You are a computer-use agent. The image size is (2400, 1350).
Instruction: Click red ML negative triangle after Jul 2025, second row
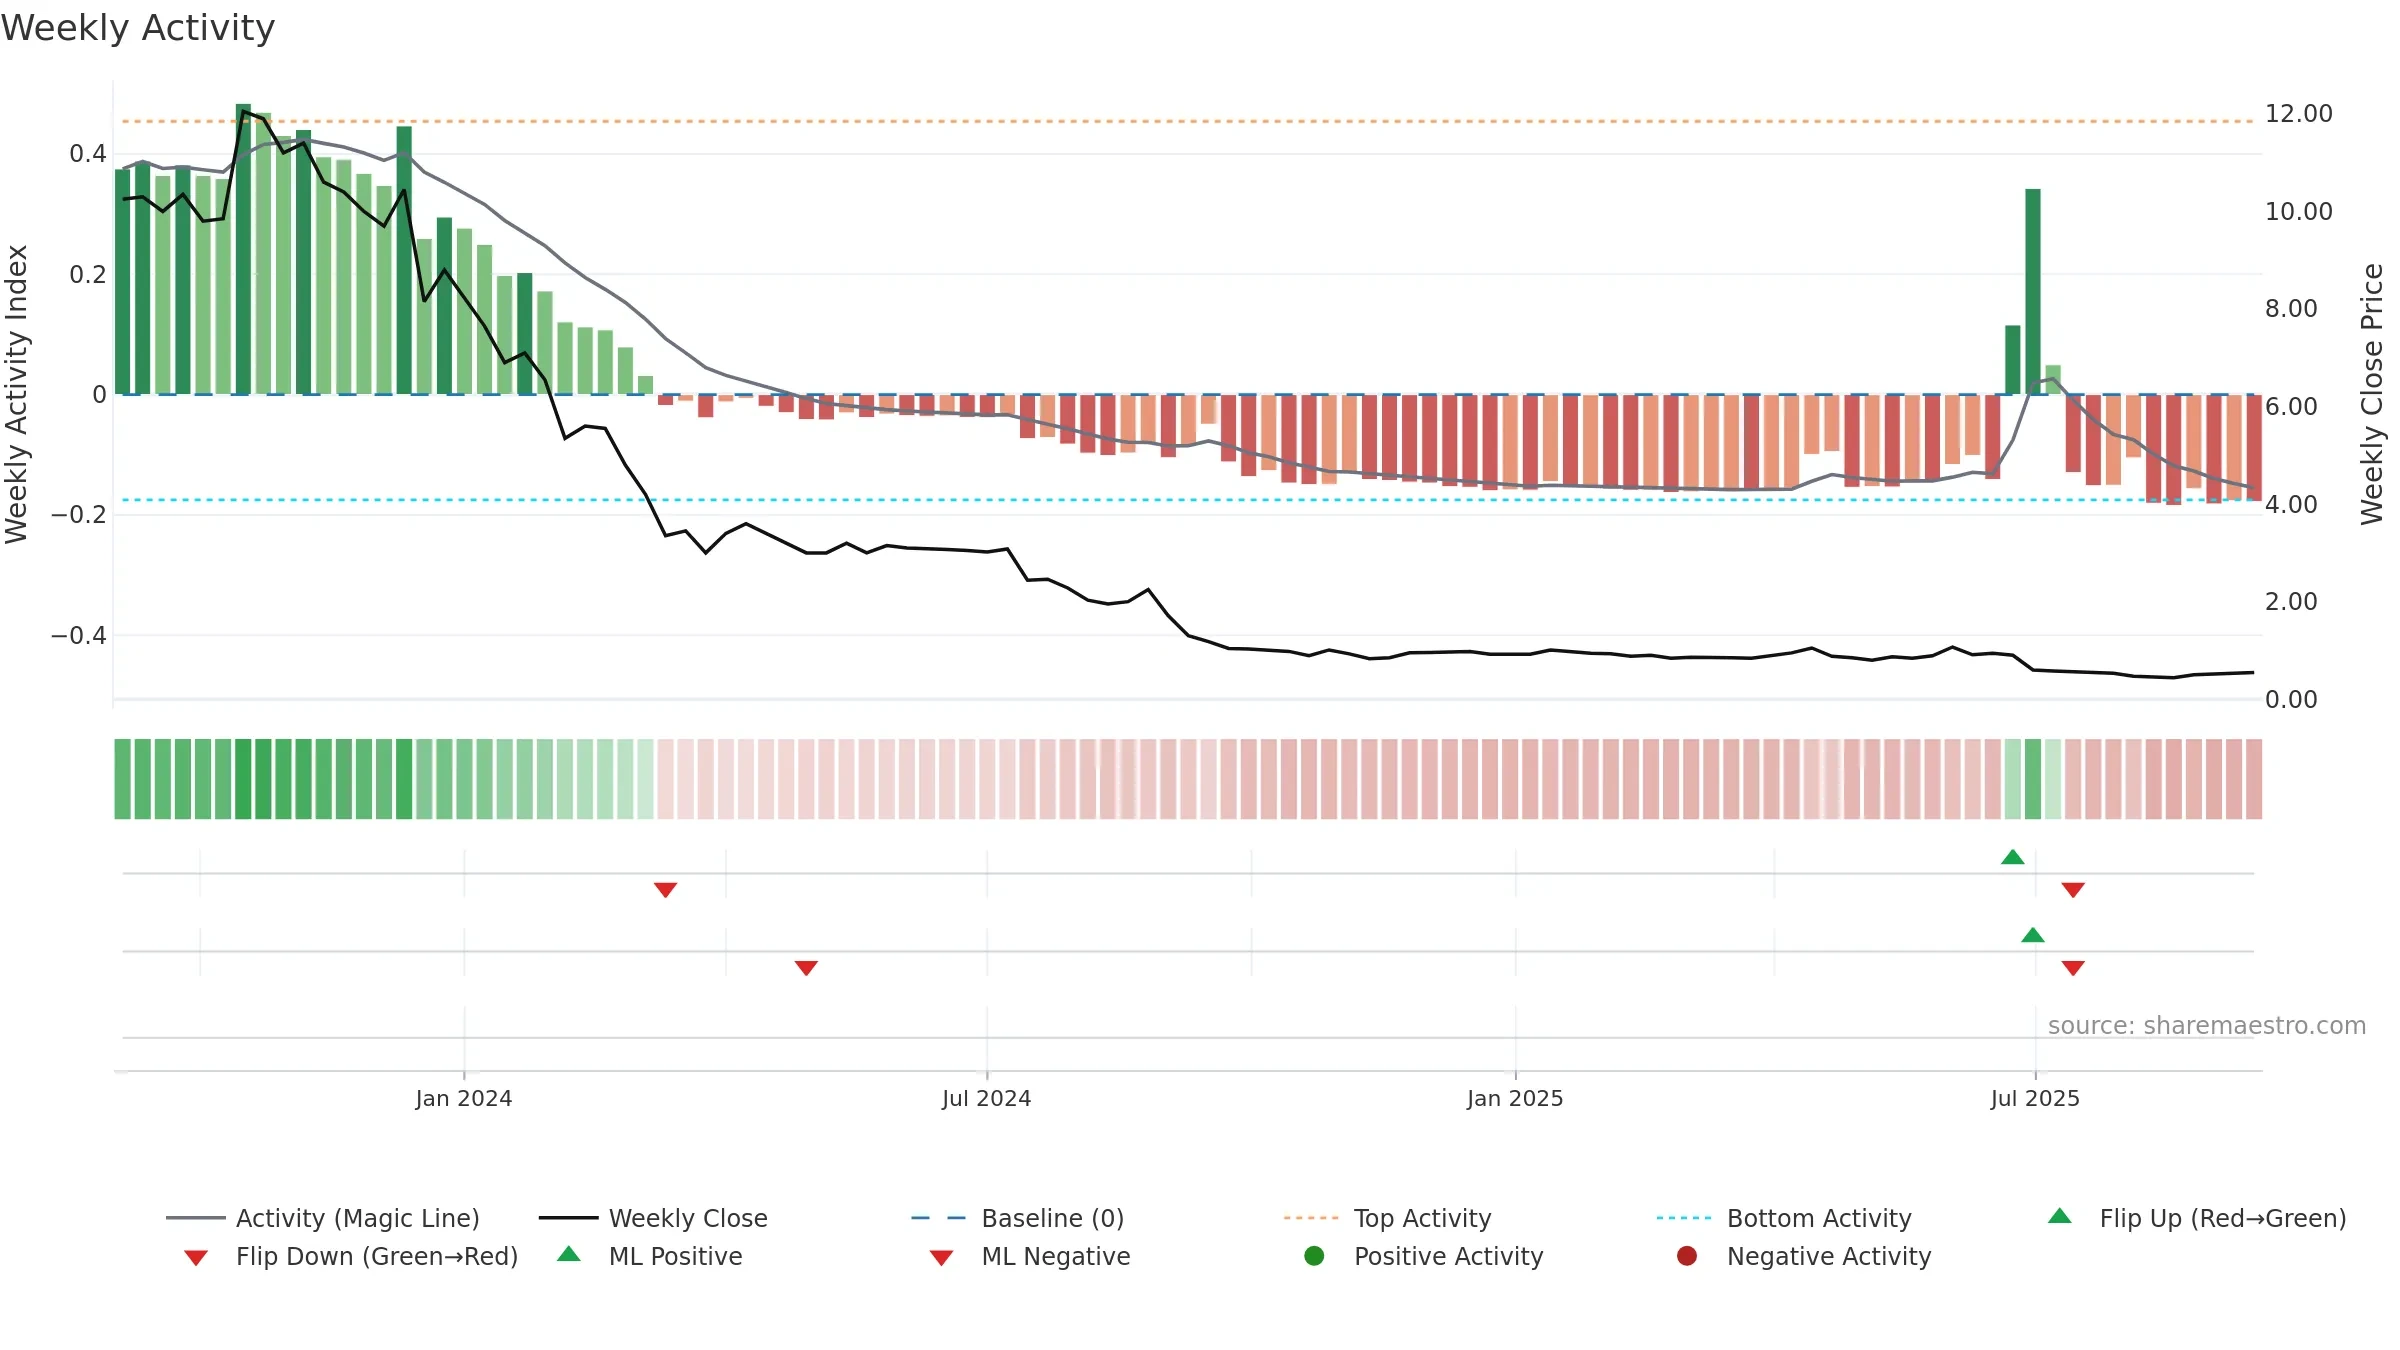[2073, 967]
